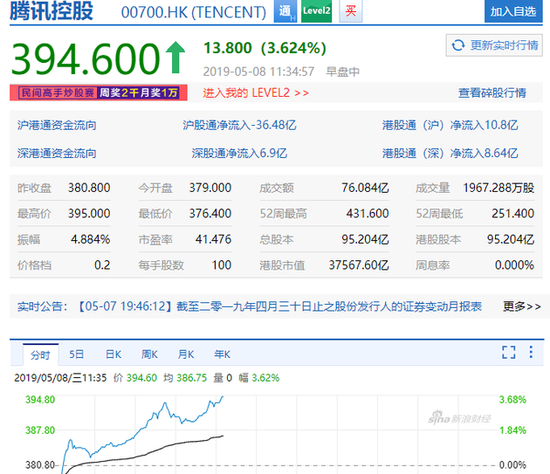Open the three-dot chart options menu
The image size is (550, 474).
pyautogui.click(x=531, y=352)
